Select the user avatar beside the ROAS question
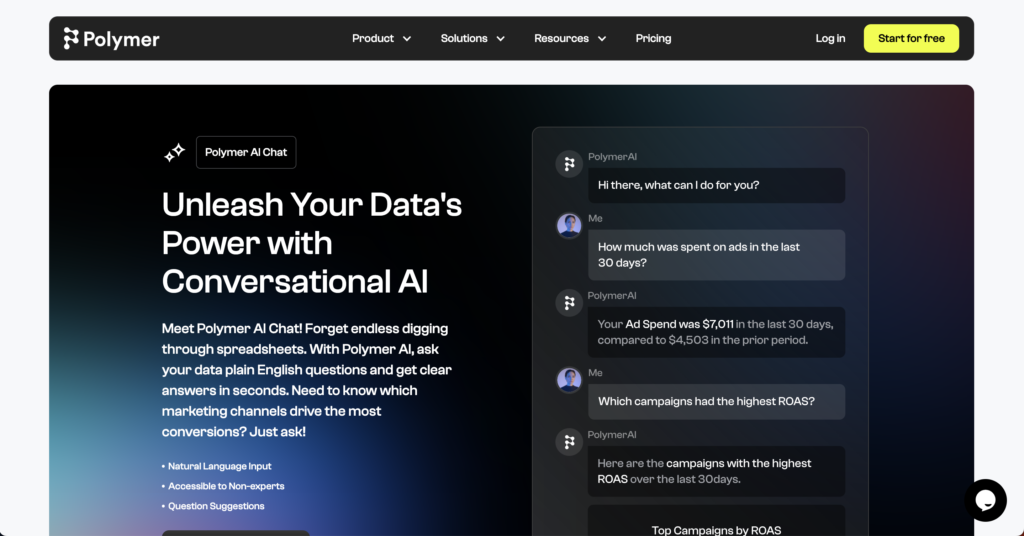The image size is (1024, 536). (569, 380)
